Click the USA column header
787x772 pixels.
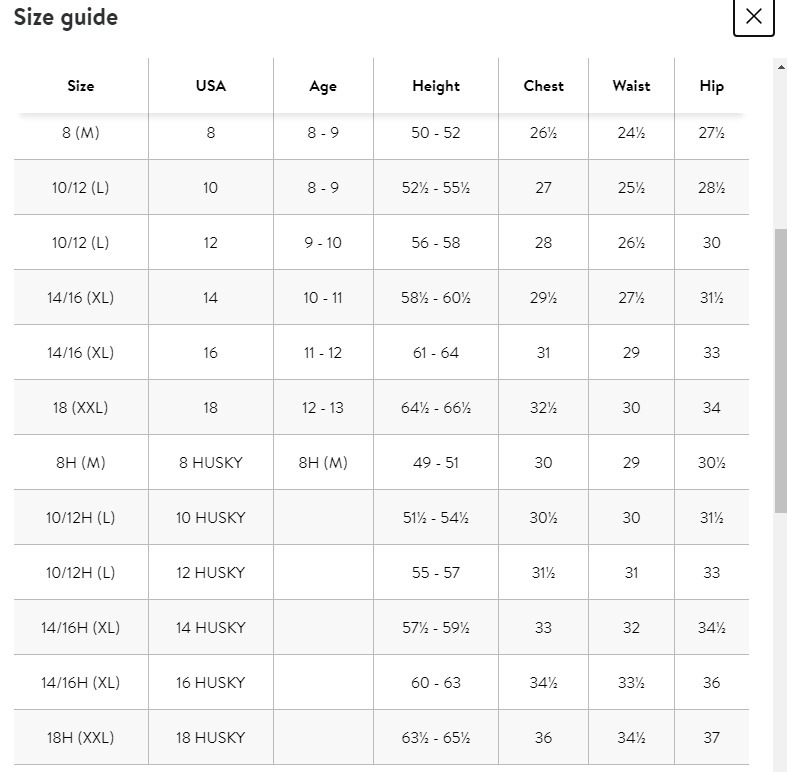point(211,86)
